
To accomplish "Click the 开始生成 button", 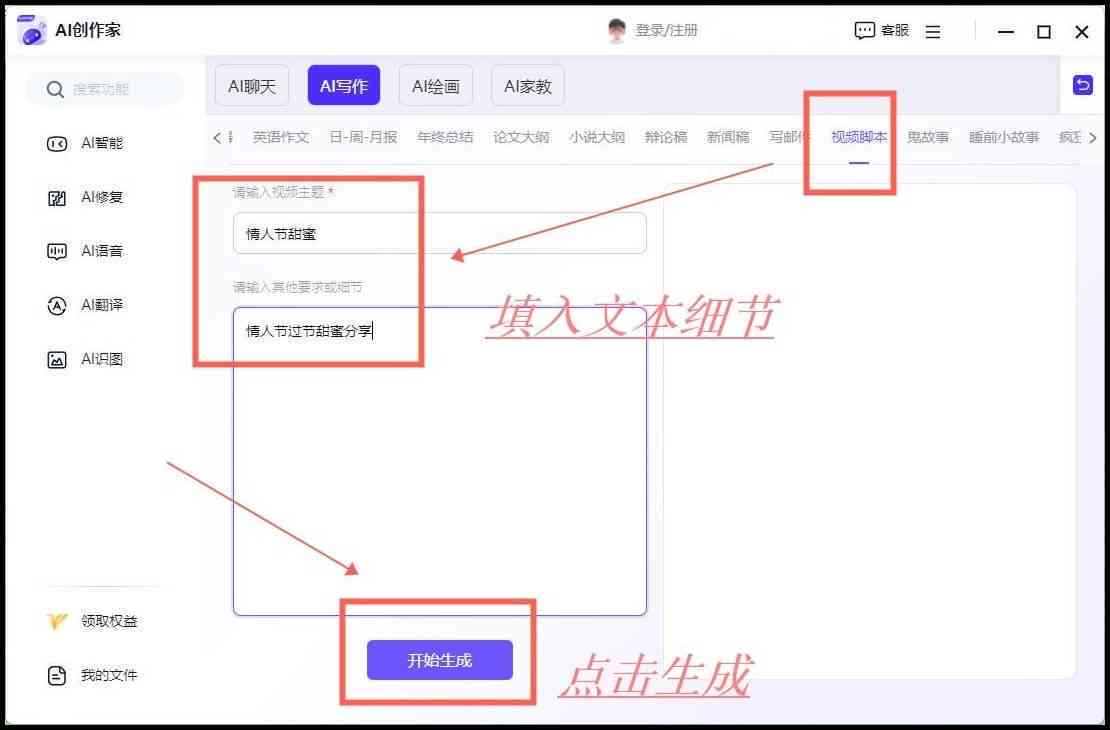I will (440, 660).
